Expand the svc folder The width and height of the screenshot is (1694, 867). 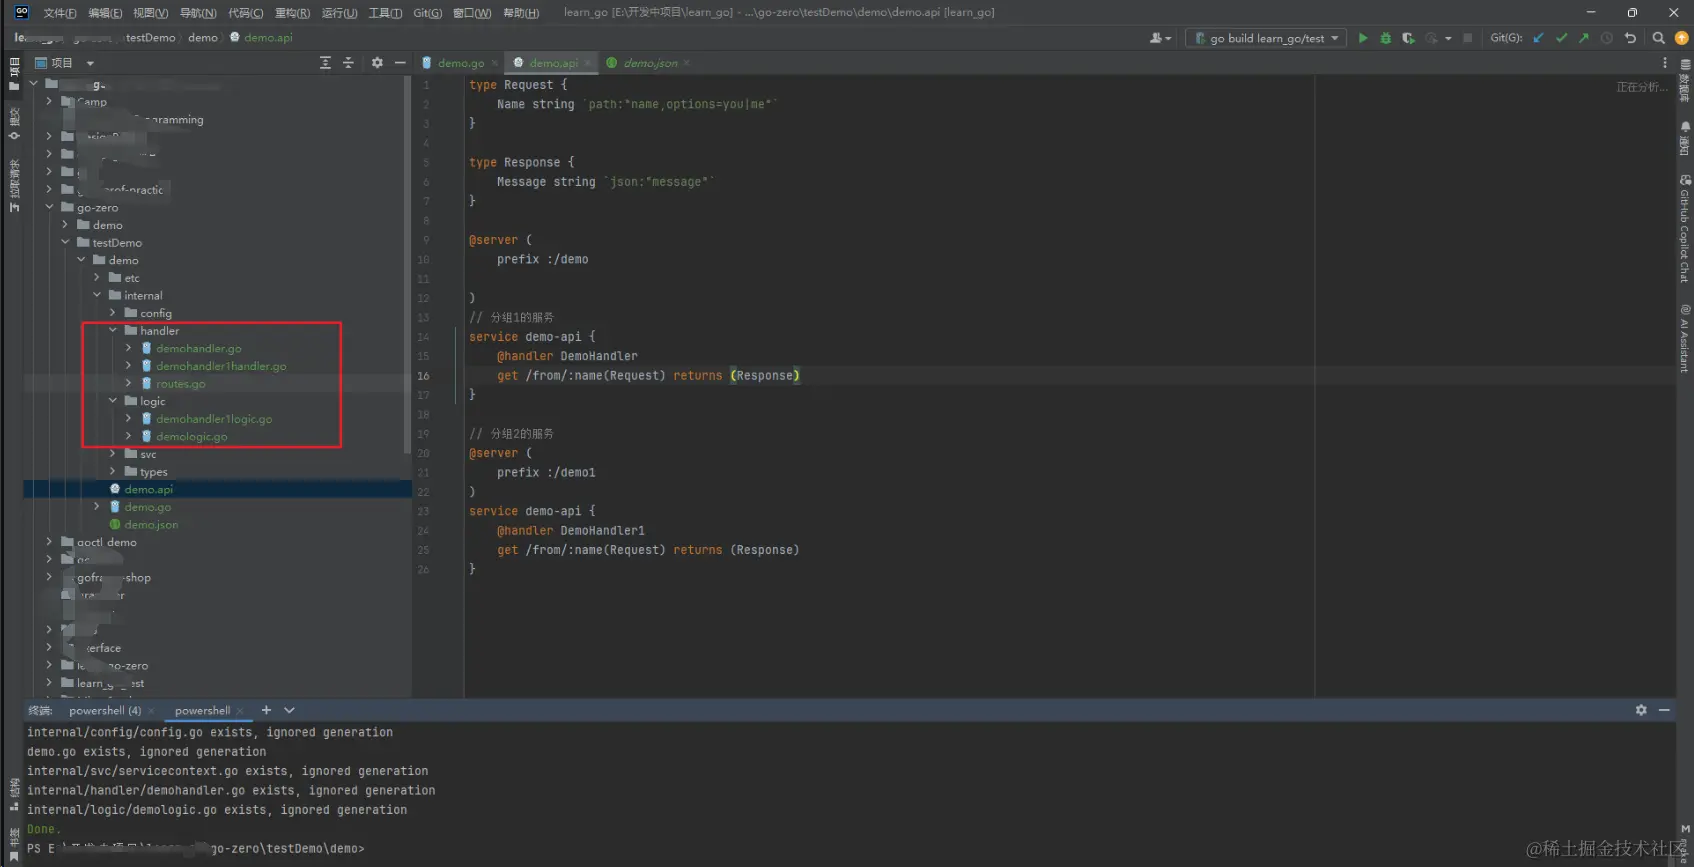[x=113, y=454]
